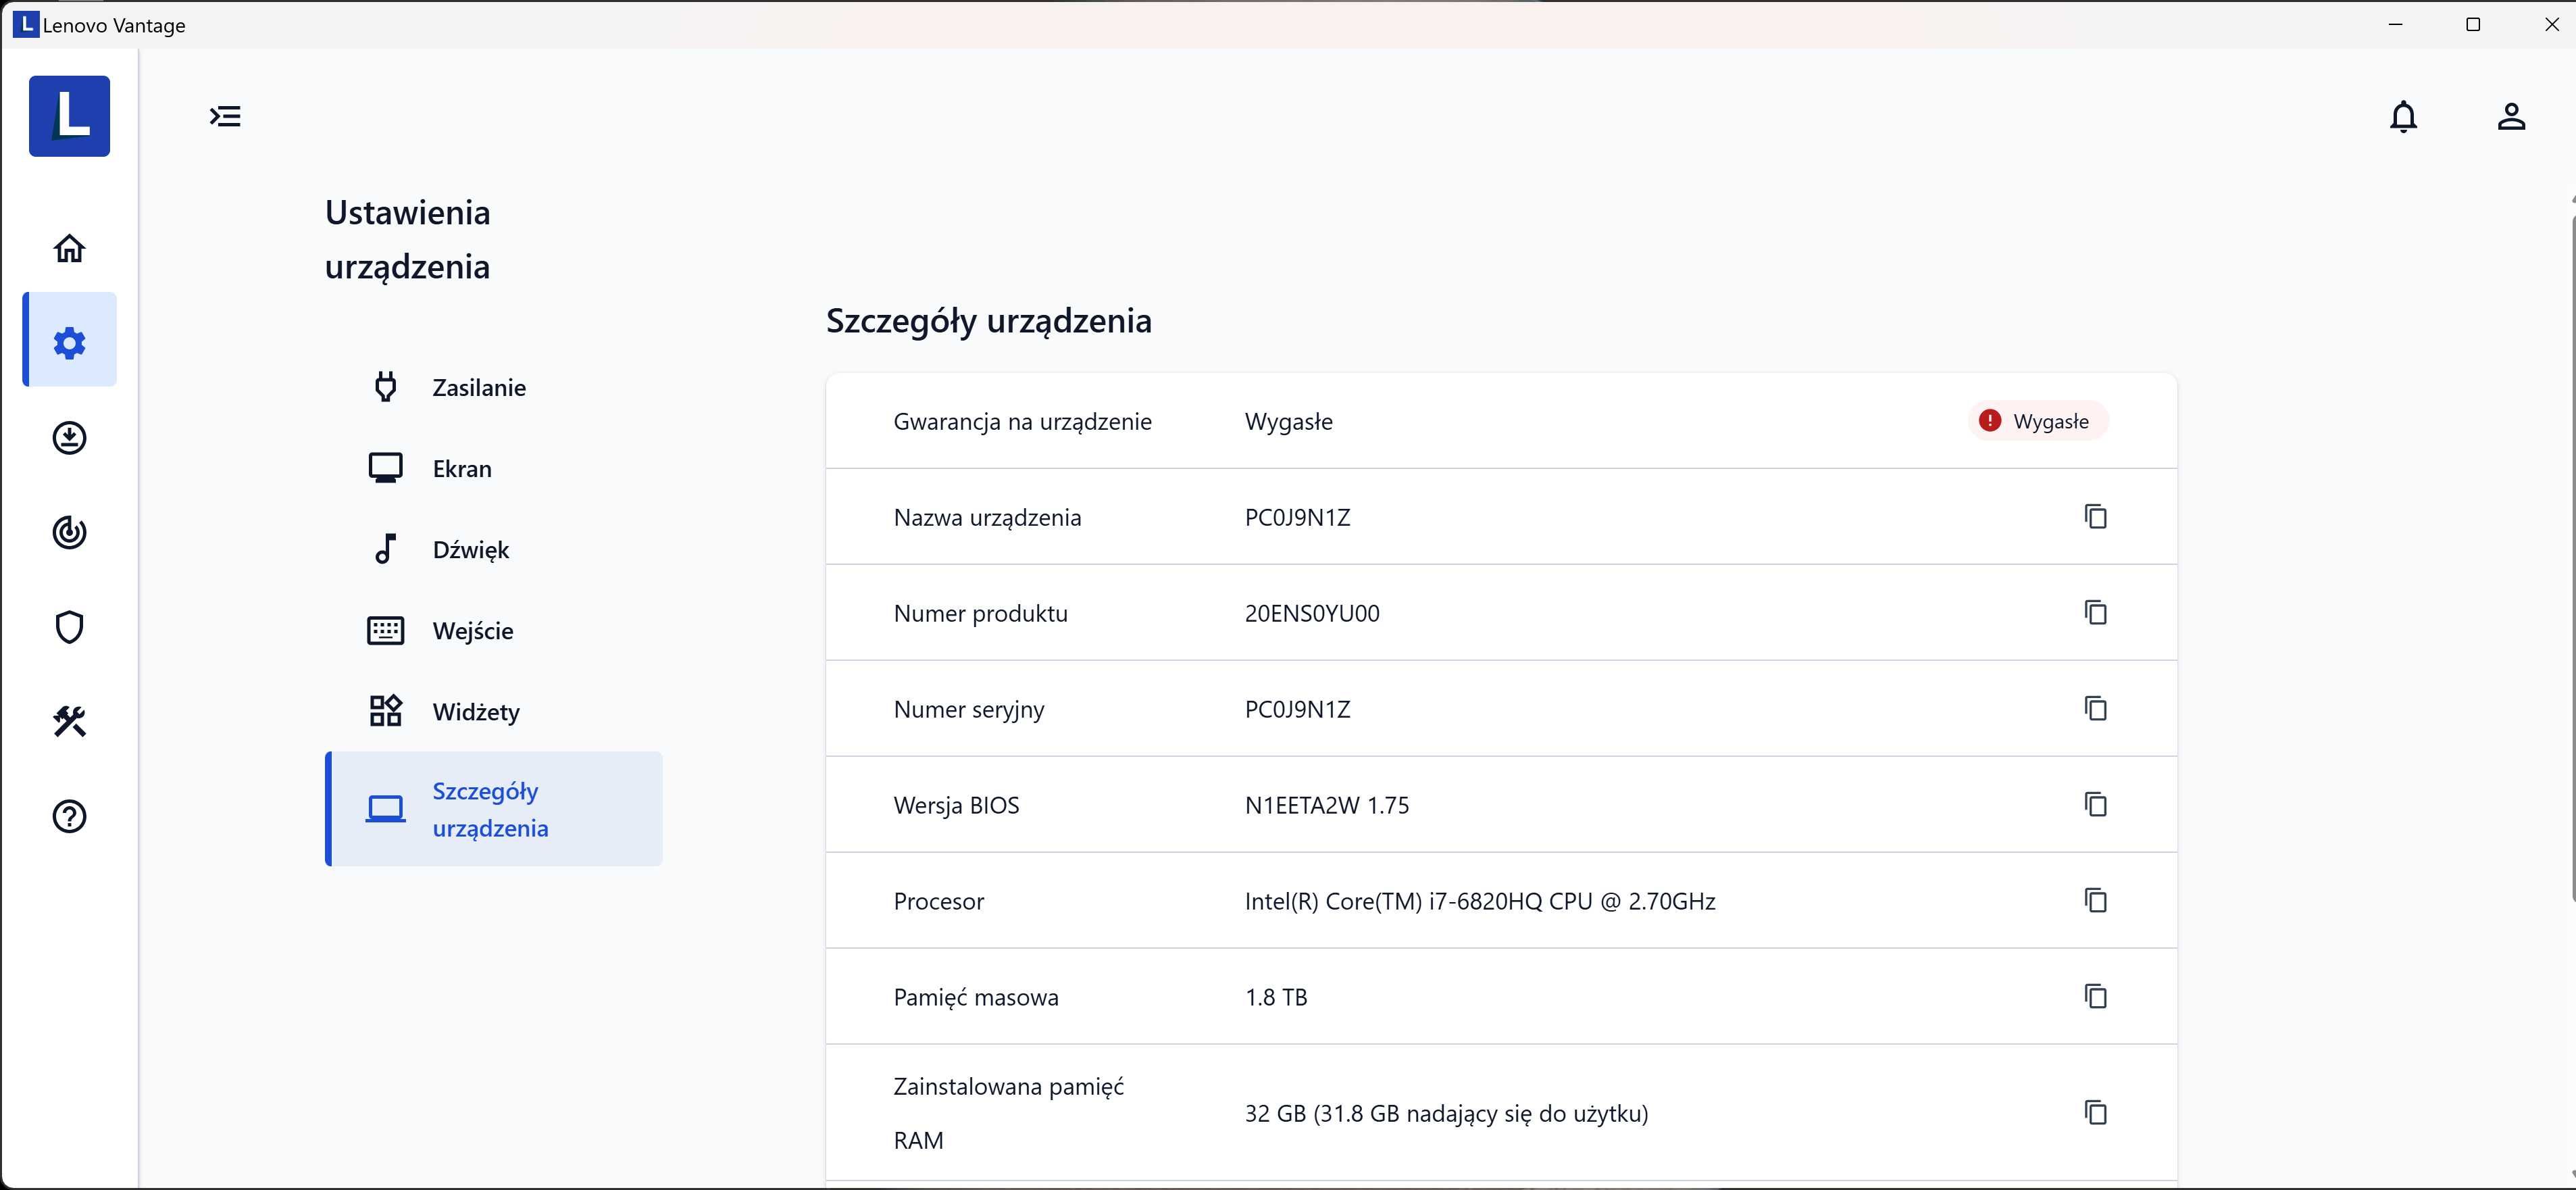Minimize the Lenovo Vantage window

(x=2395, y=24)
